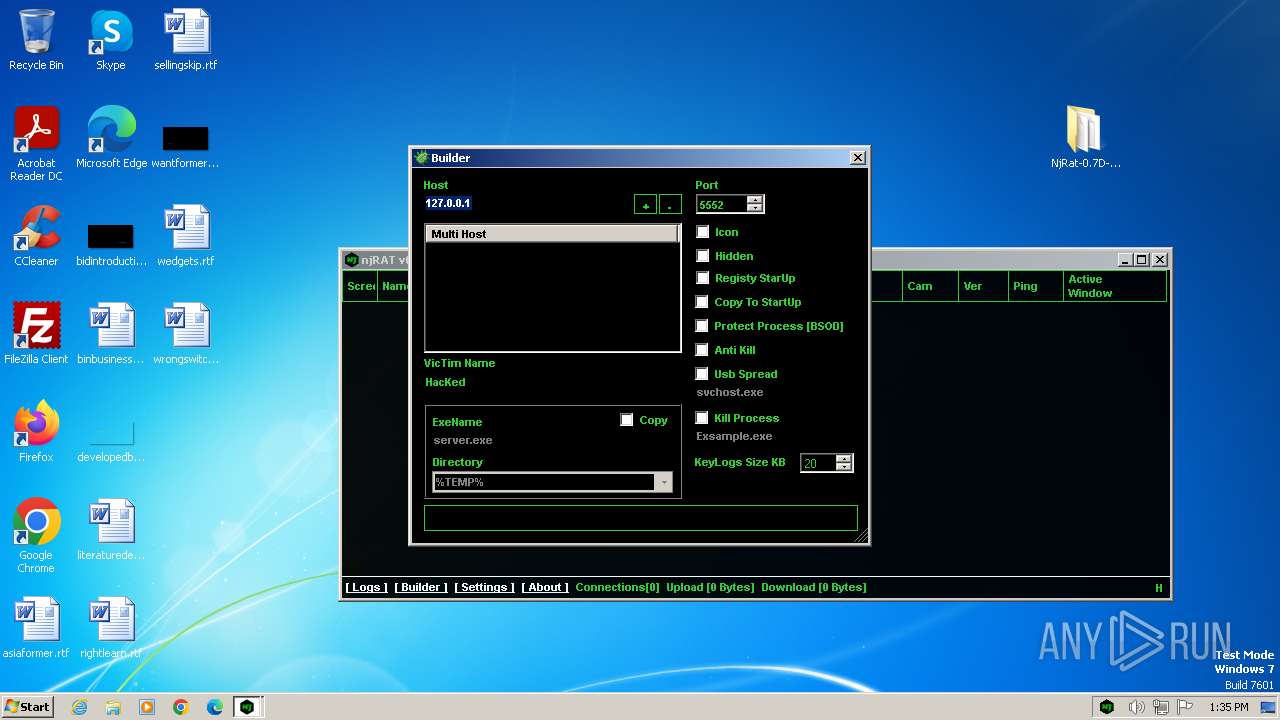Click the Connections[0] status text
Viewport: 1280px width, 720px height.
[x=617, y=587]
